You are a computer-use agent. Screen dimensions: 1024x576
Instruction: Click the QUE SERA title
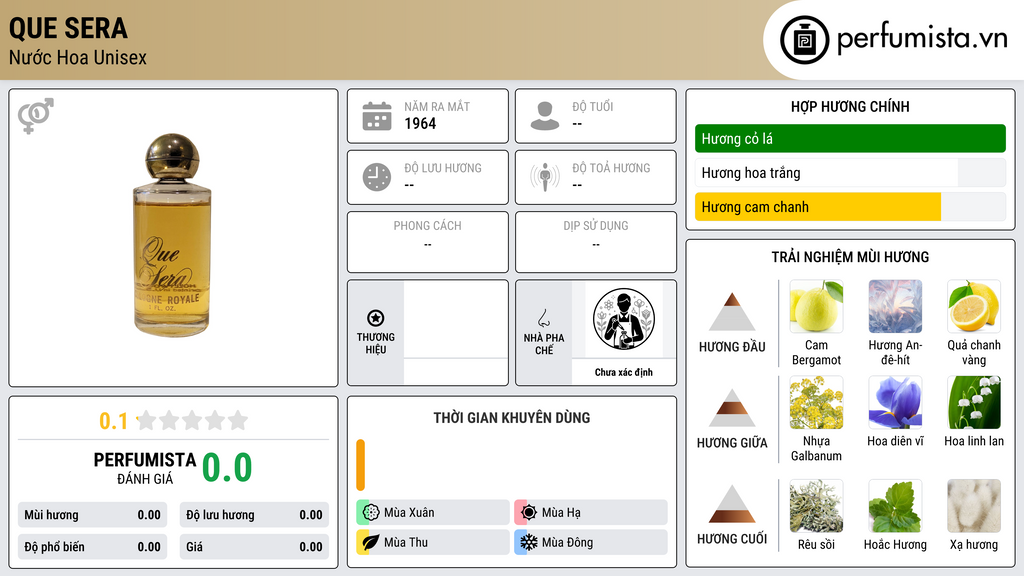click(69, 29)
